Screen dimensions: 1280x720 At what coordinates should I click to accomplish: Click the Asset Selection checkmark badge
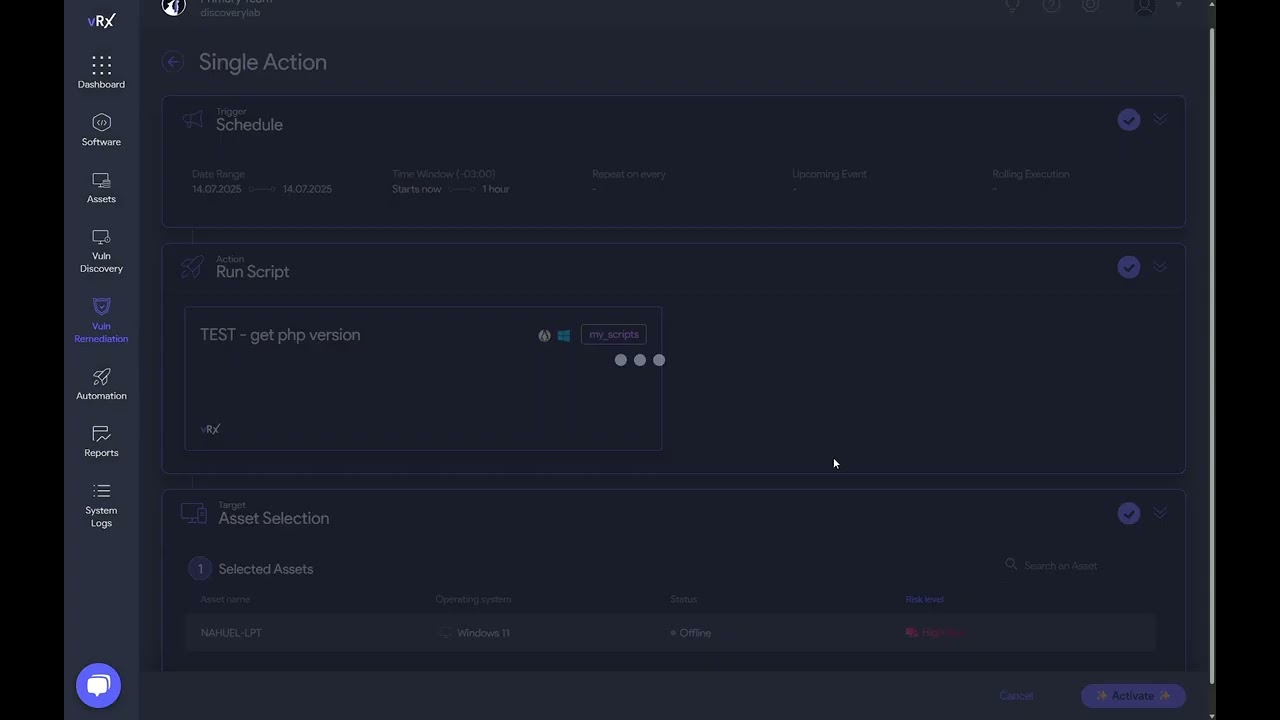[1129, 513]
